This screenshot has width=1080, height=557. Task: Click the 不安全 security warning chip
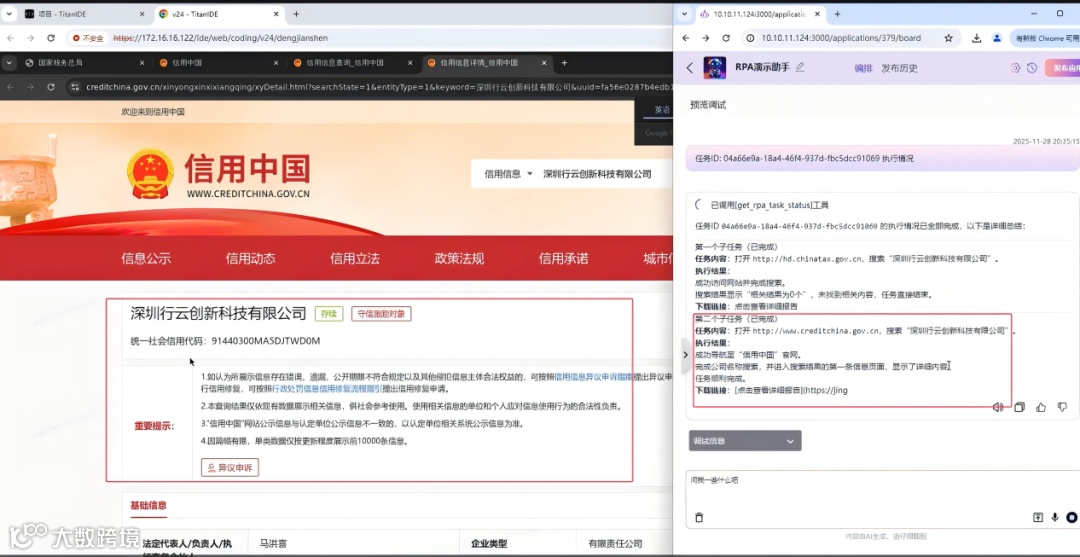point(88,38)
